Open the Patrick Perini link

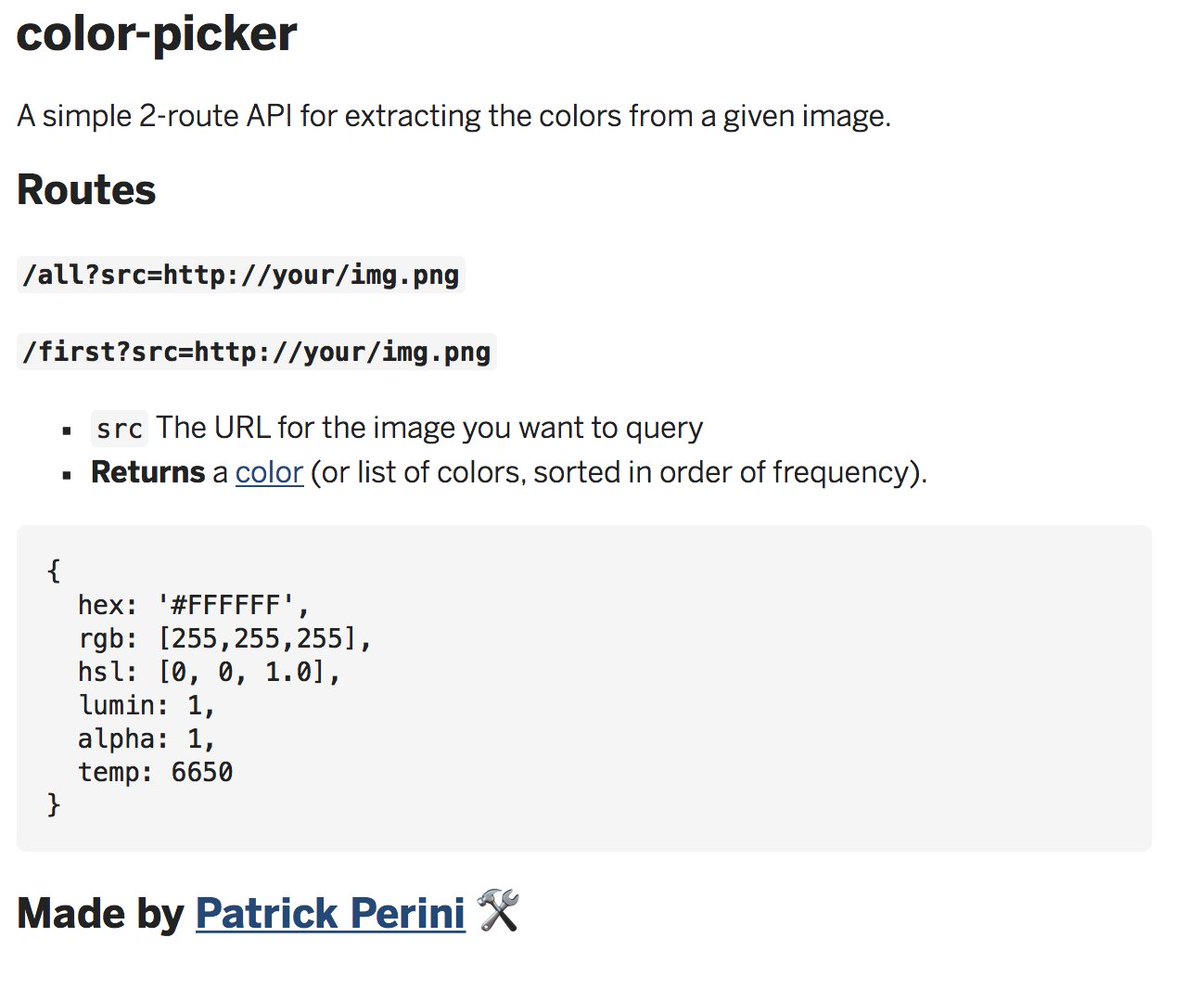pos(330,913)
